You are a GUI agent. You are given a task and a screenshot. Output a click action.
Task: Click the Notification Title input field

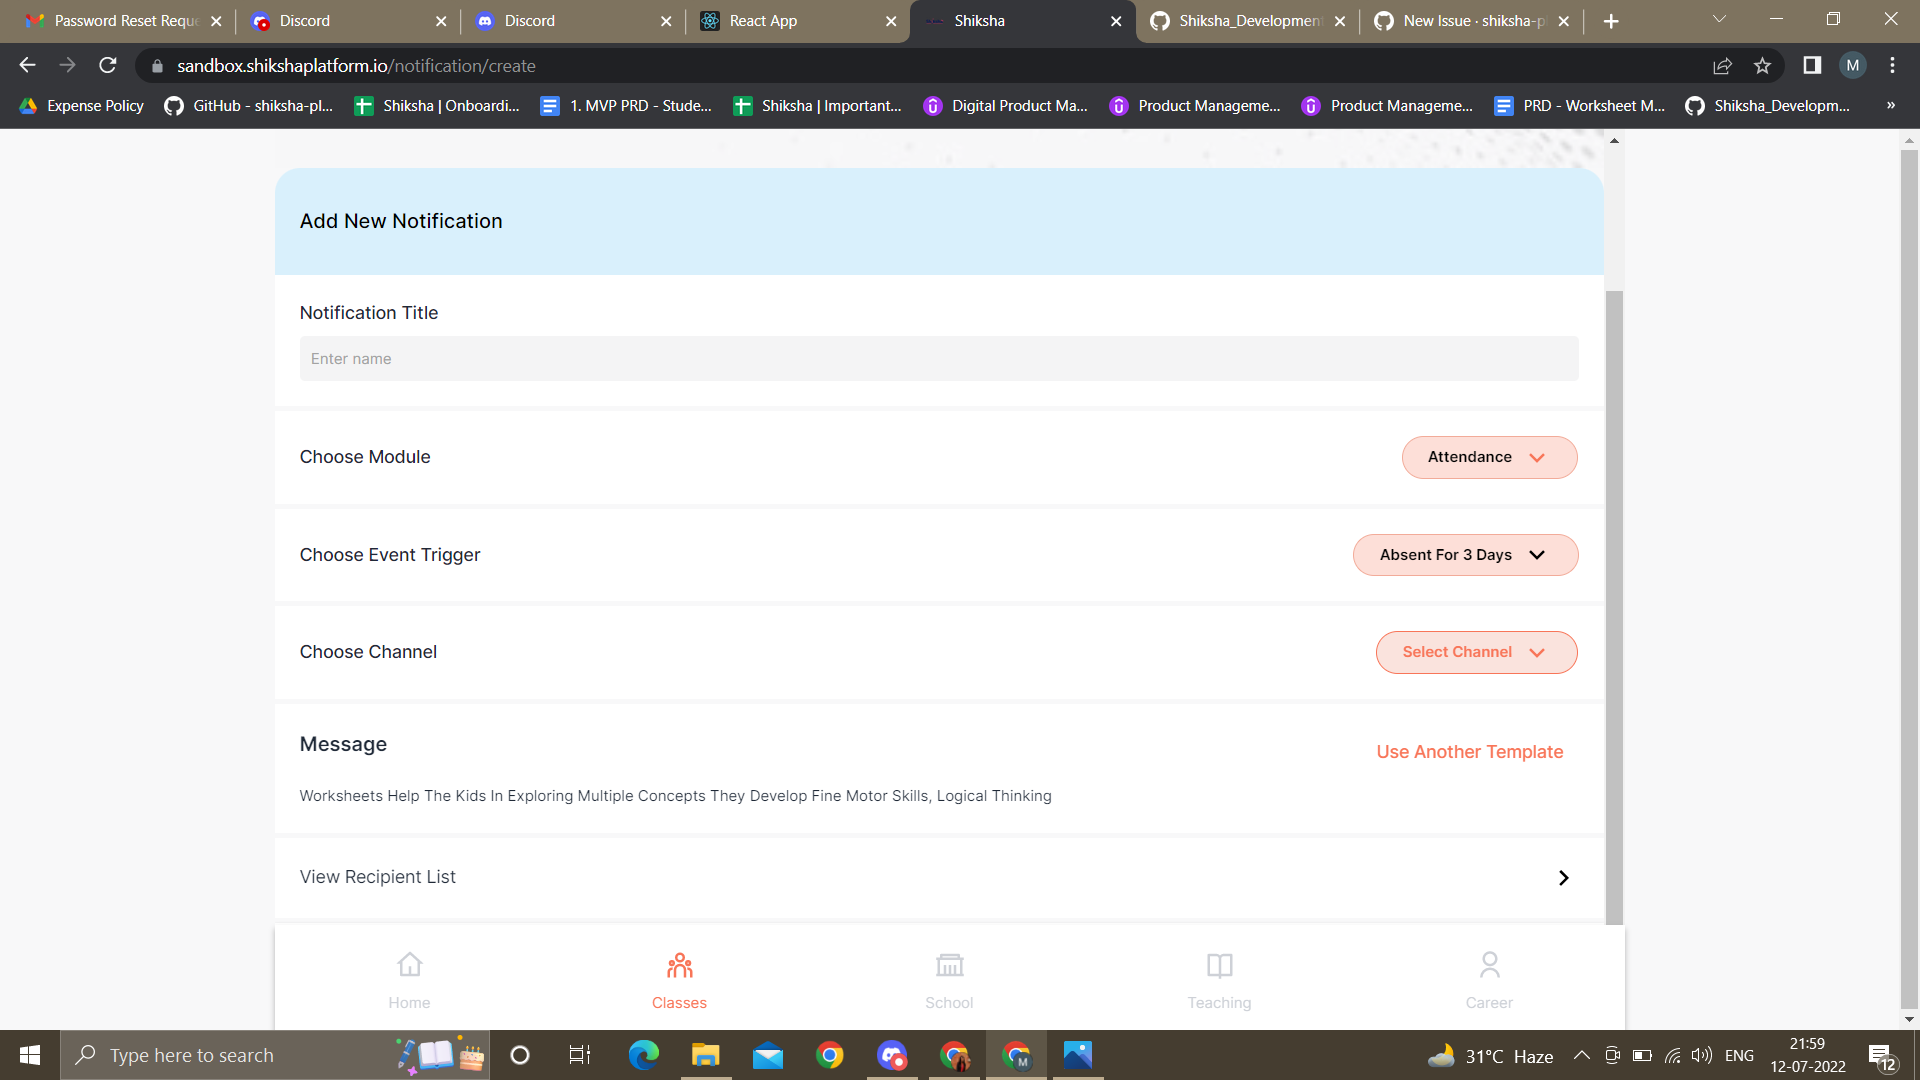[939, 358]
